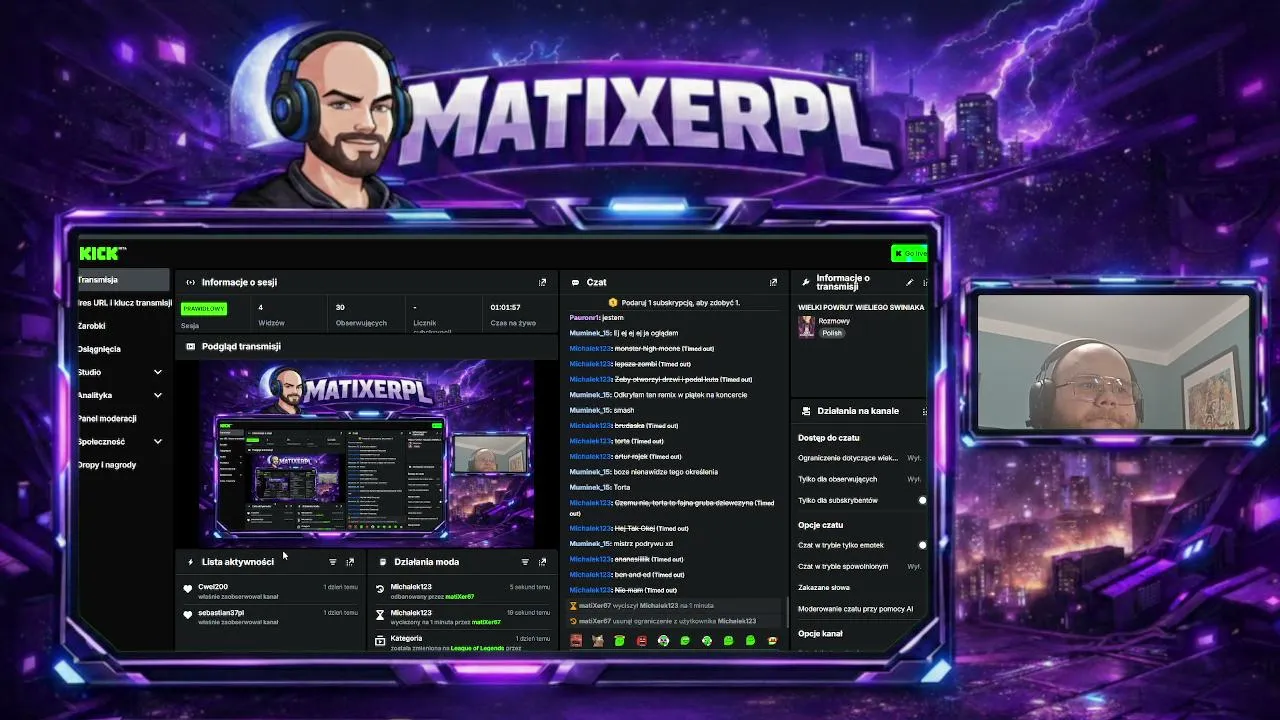Click the 4 Widzów count
The image size is (1280, 720).
(x=261, y=307)
